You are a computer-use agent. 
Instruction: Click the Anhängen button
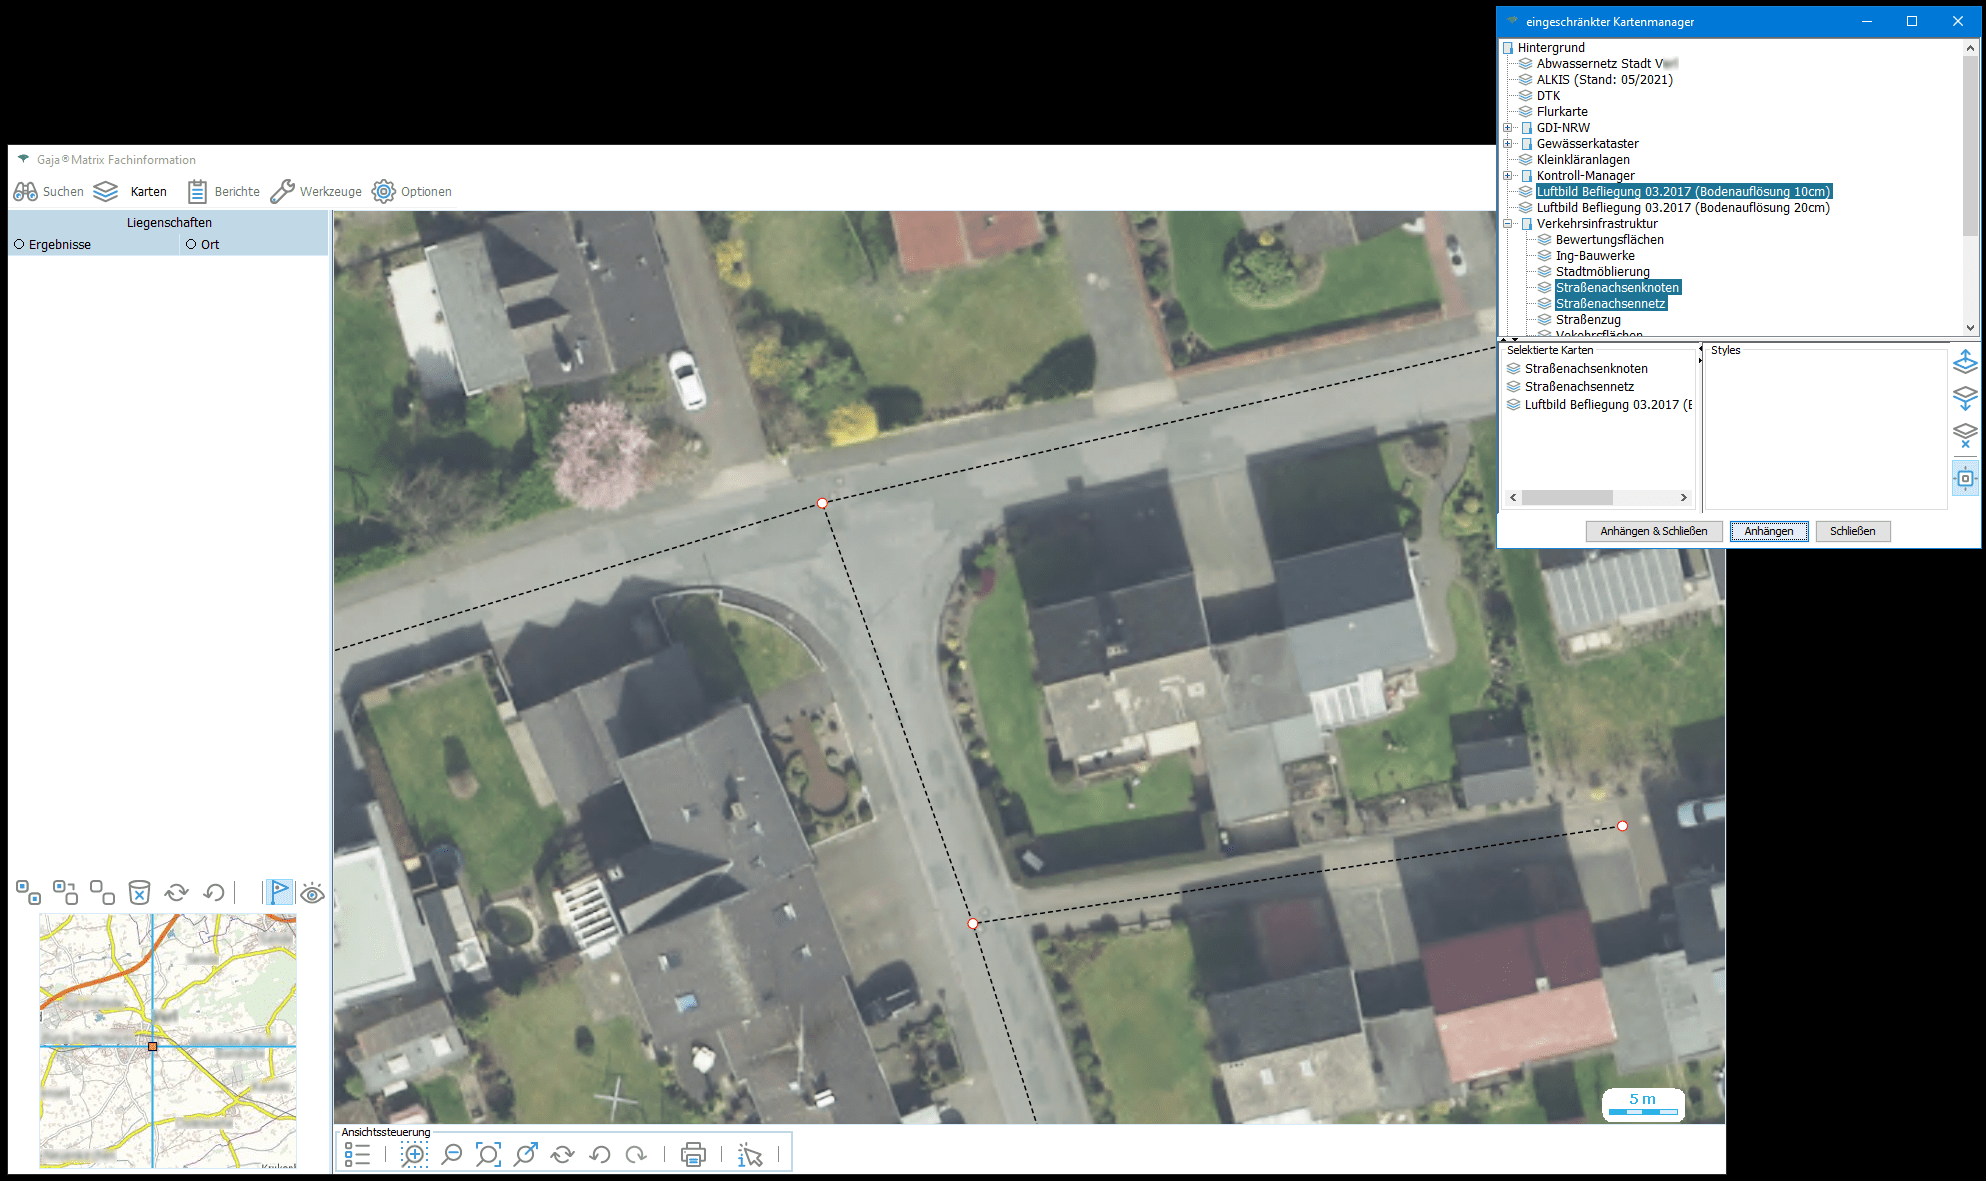(x=1769, y=531)
